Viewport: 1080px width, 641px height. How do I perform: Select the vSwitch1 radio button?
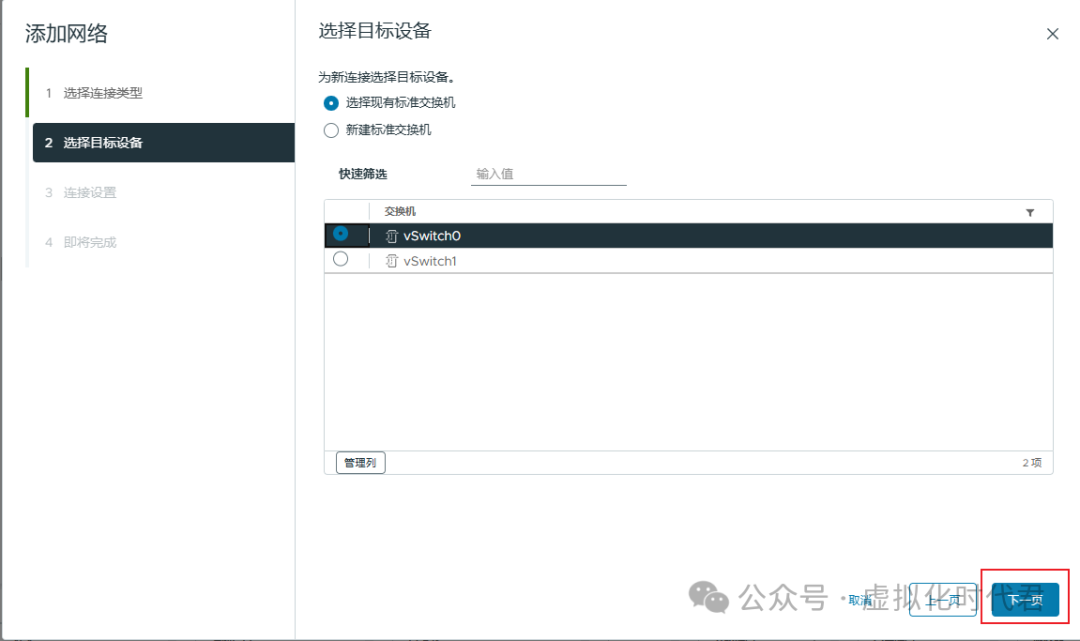pos(341,259)
